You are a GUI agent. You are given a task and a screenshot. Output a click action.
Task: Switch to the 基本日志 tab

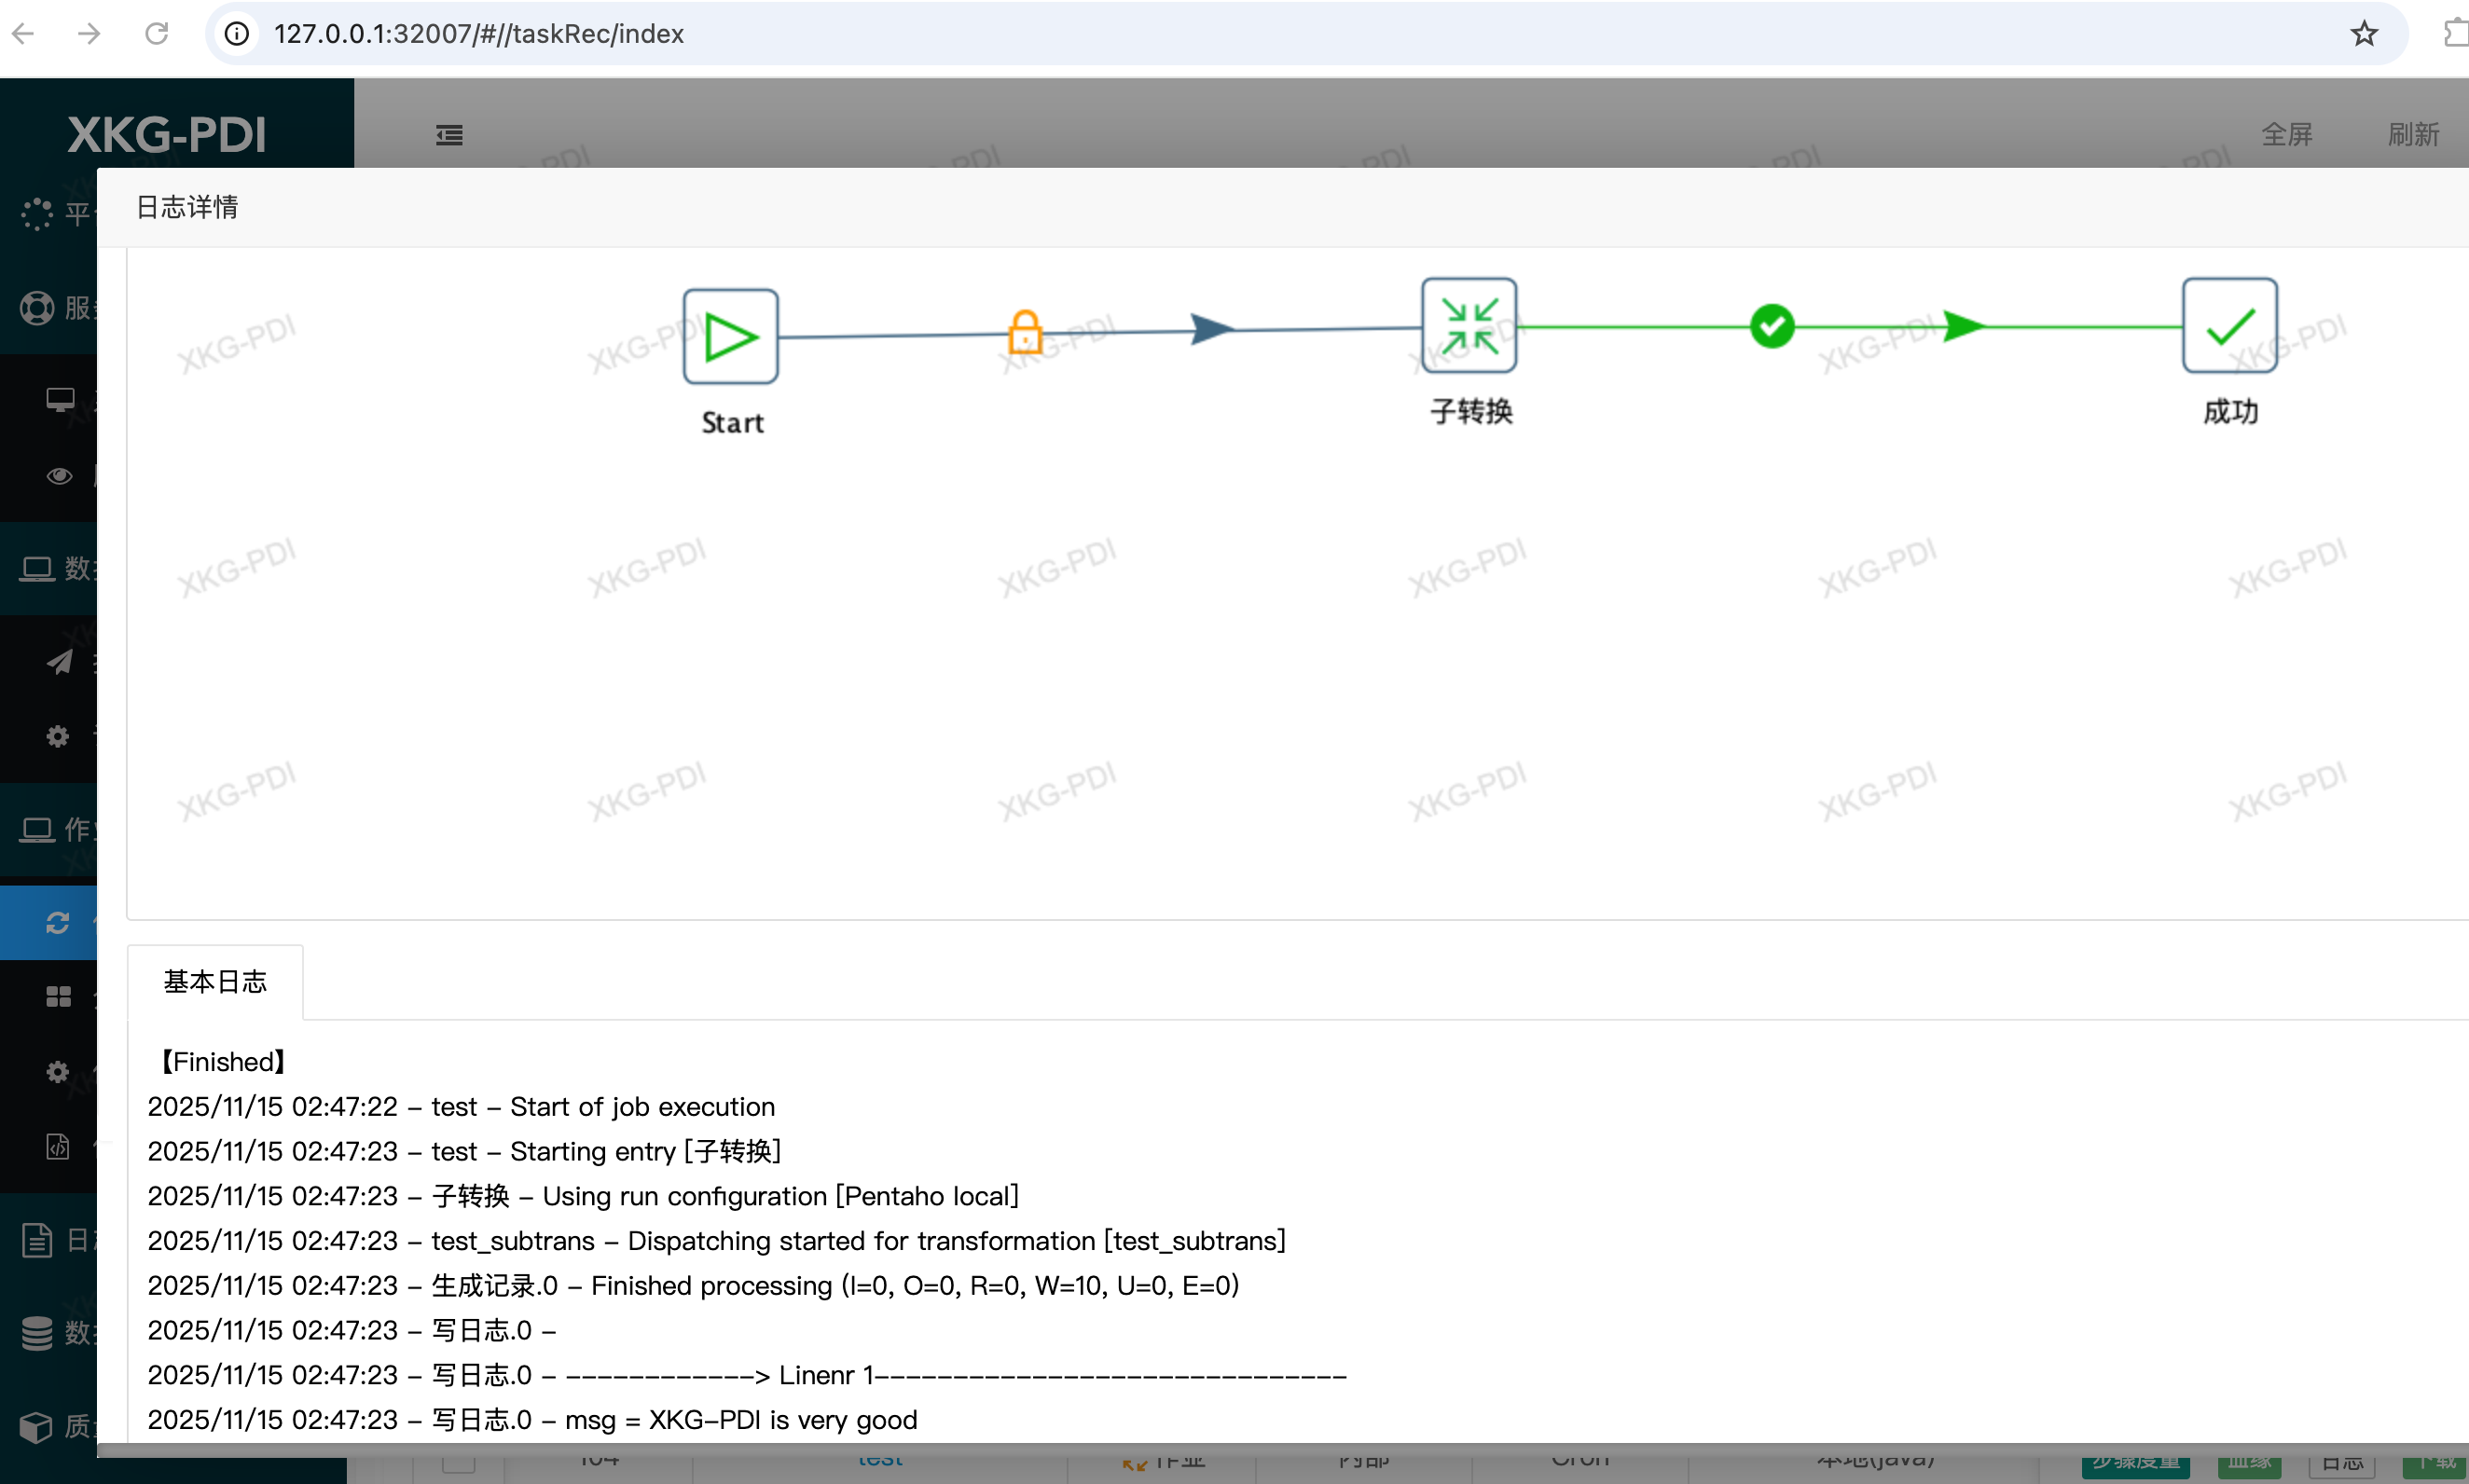[x=215, y=982]
